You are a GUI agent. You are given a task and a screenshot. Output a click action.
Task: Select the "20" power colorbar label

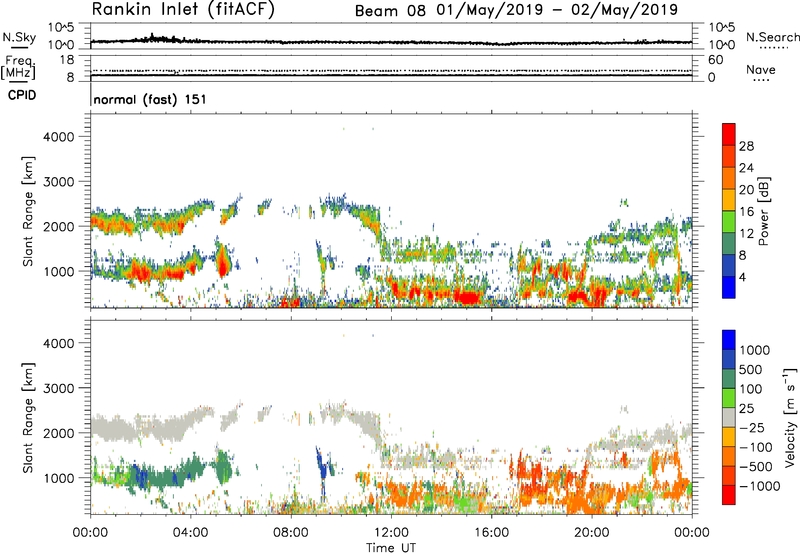click(746, 190)
